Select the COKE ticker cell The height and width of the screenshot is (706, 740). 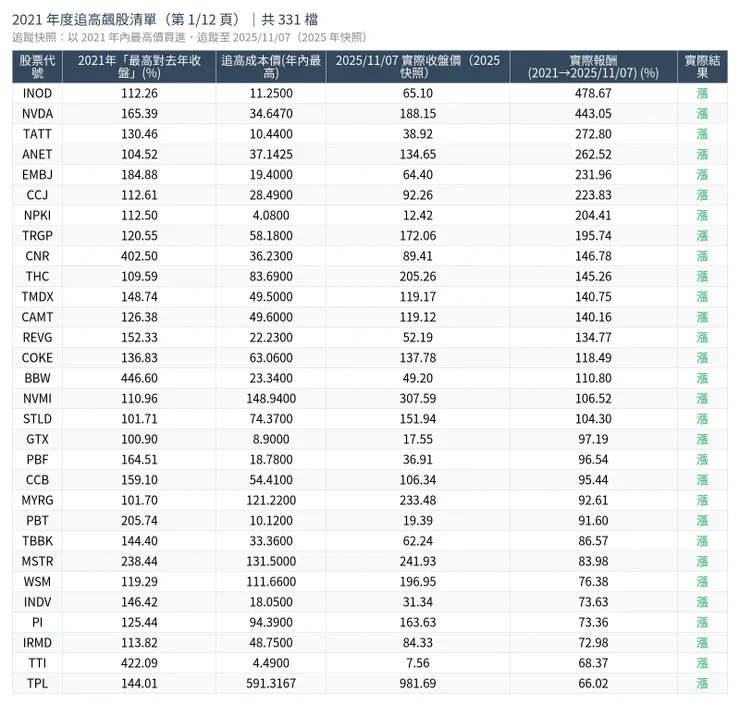(x=38, y=358)
